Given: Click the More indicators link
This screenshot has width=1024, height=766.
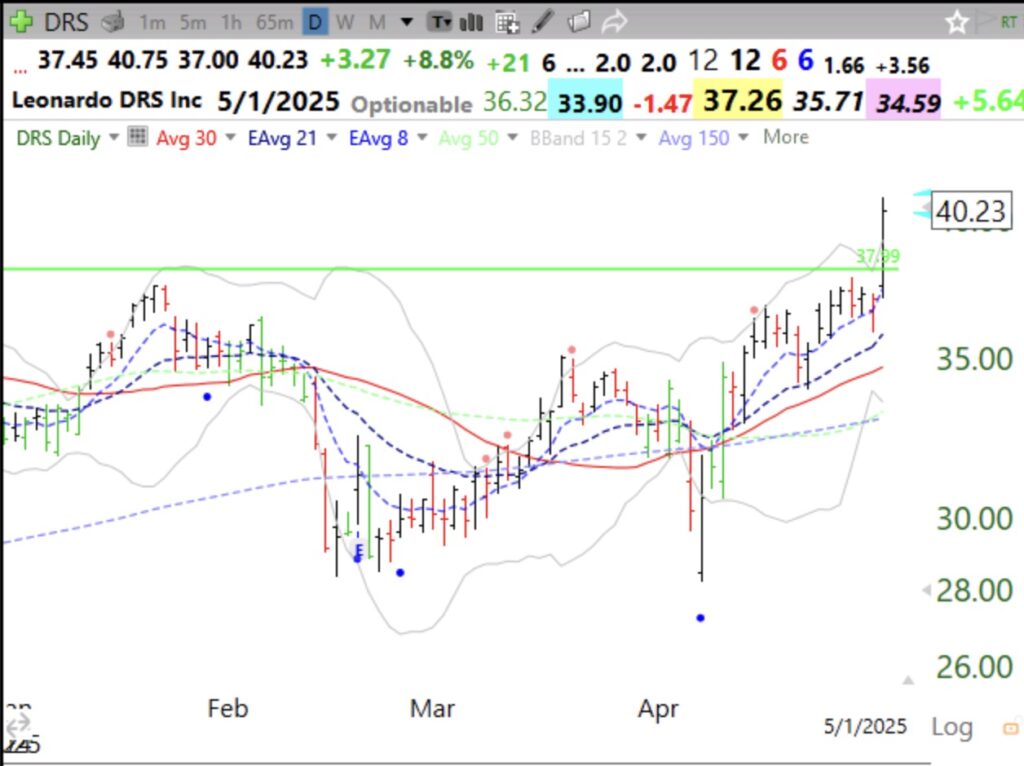Looking at the screenshot, I should pyautogui.click(x=786, y=138).
